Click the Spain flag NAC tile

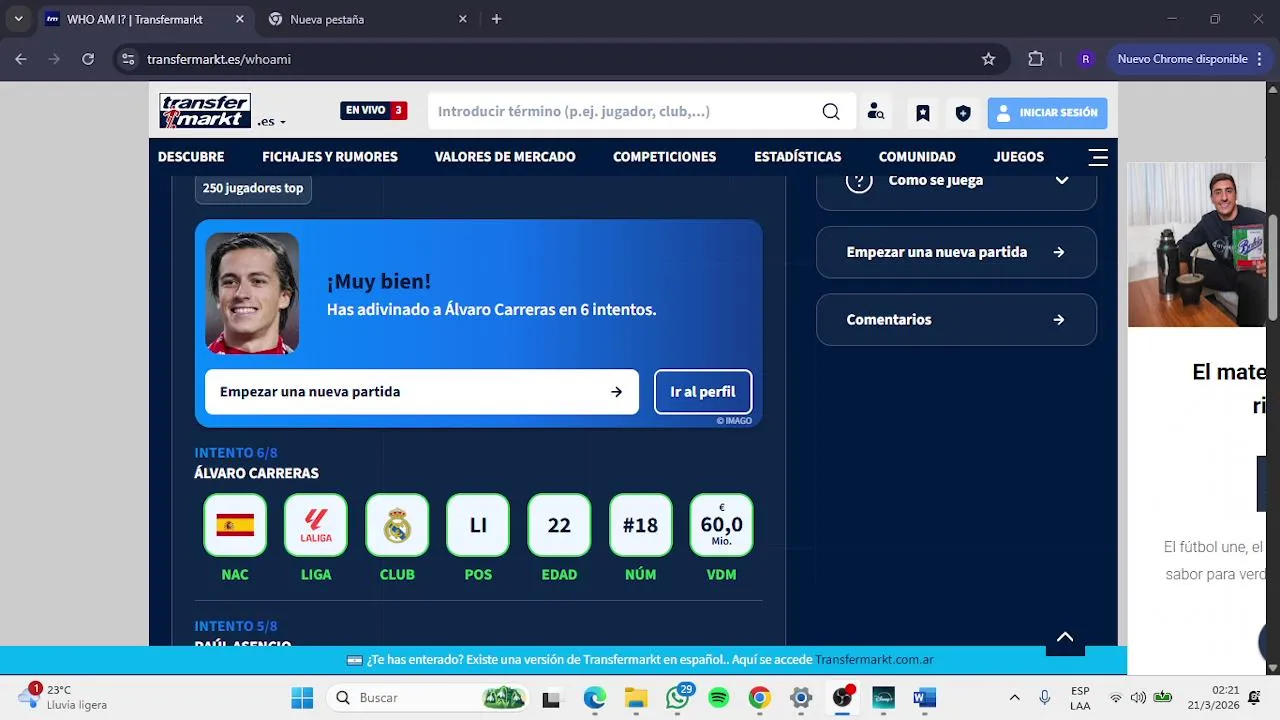pos(235,525)
